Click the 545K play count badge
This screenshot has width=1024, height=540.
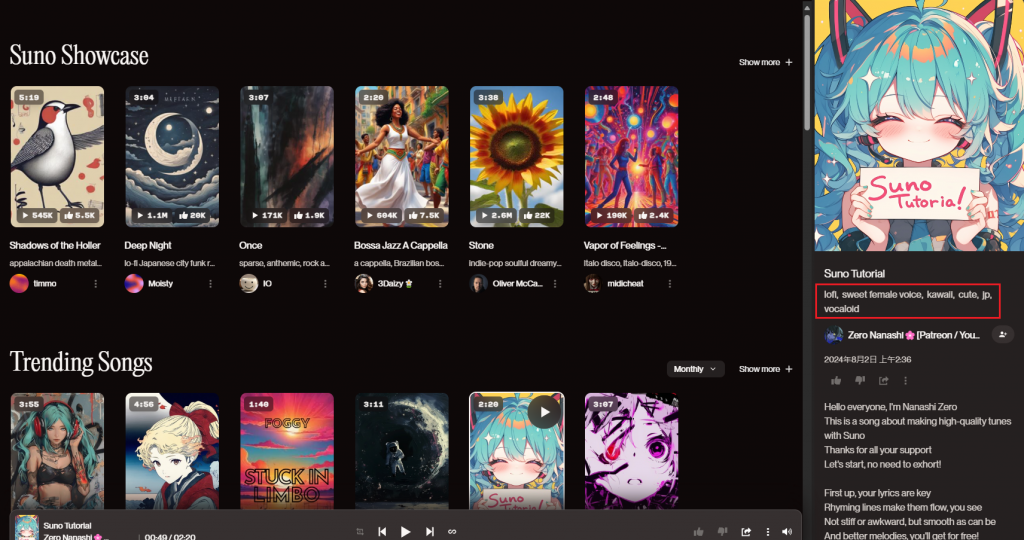point(37,215)
